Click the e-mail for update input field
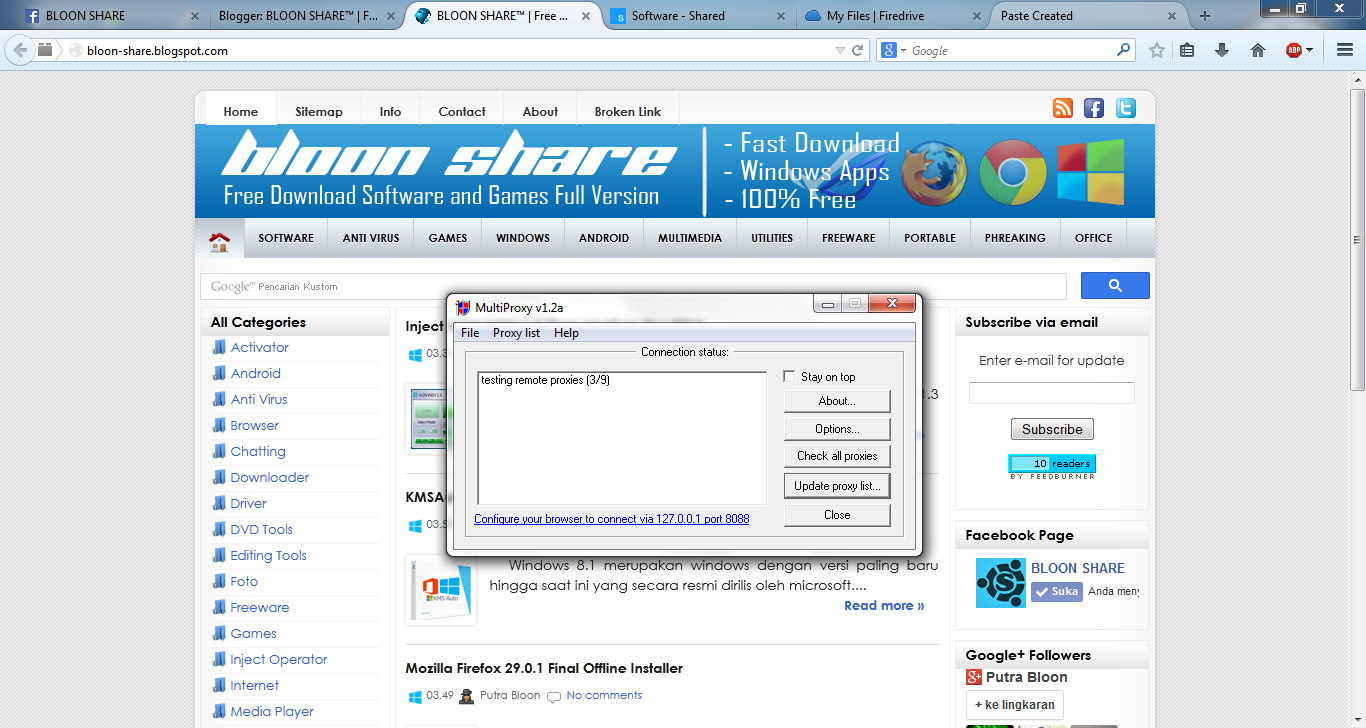 click(1052, 393)
